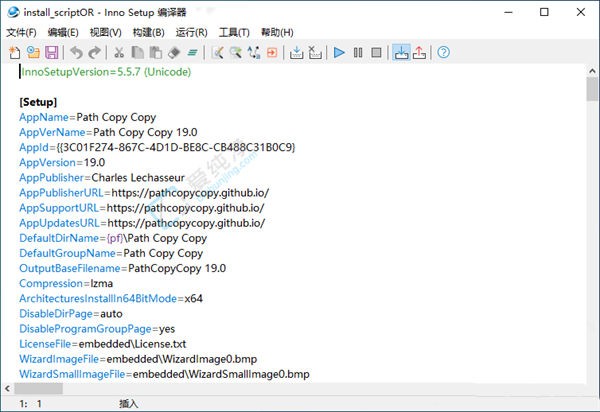Click the cursor position 1: 1 status
Image resolution: width=600 pixels, height=412 pixels.
pos(30,404)
